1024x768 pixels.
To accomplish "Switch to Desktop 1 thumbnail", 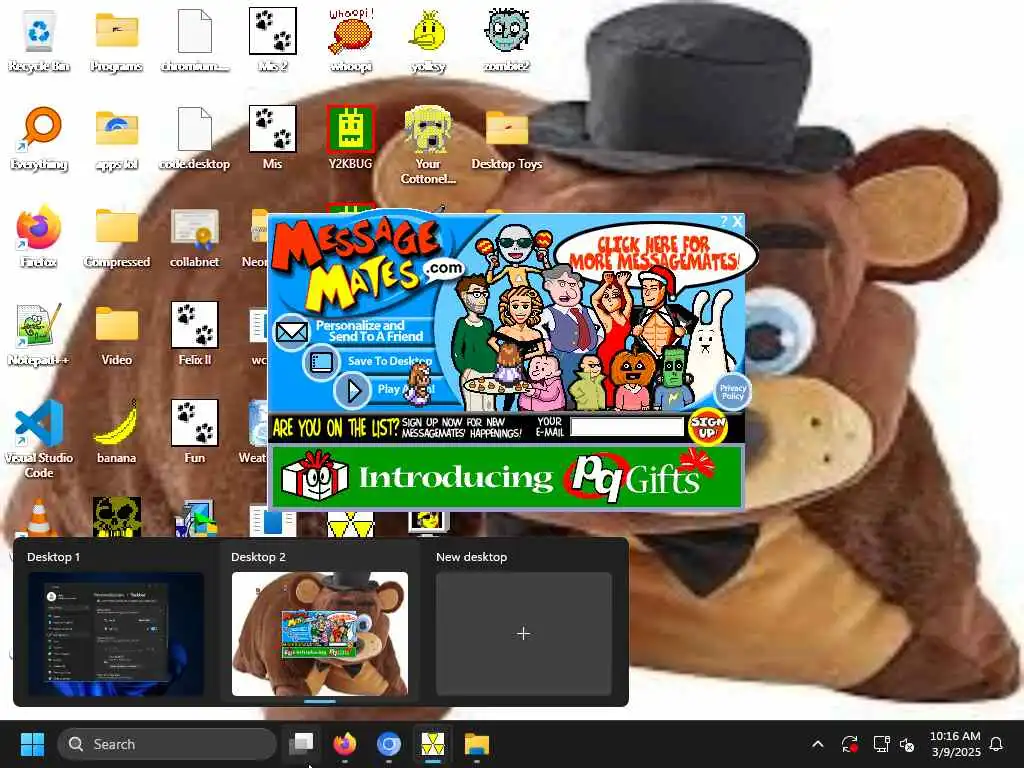I will click(116, 633).
